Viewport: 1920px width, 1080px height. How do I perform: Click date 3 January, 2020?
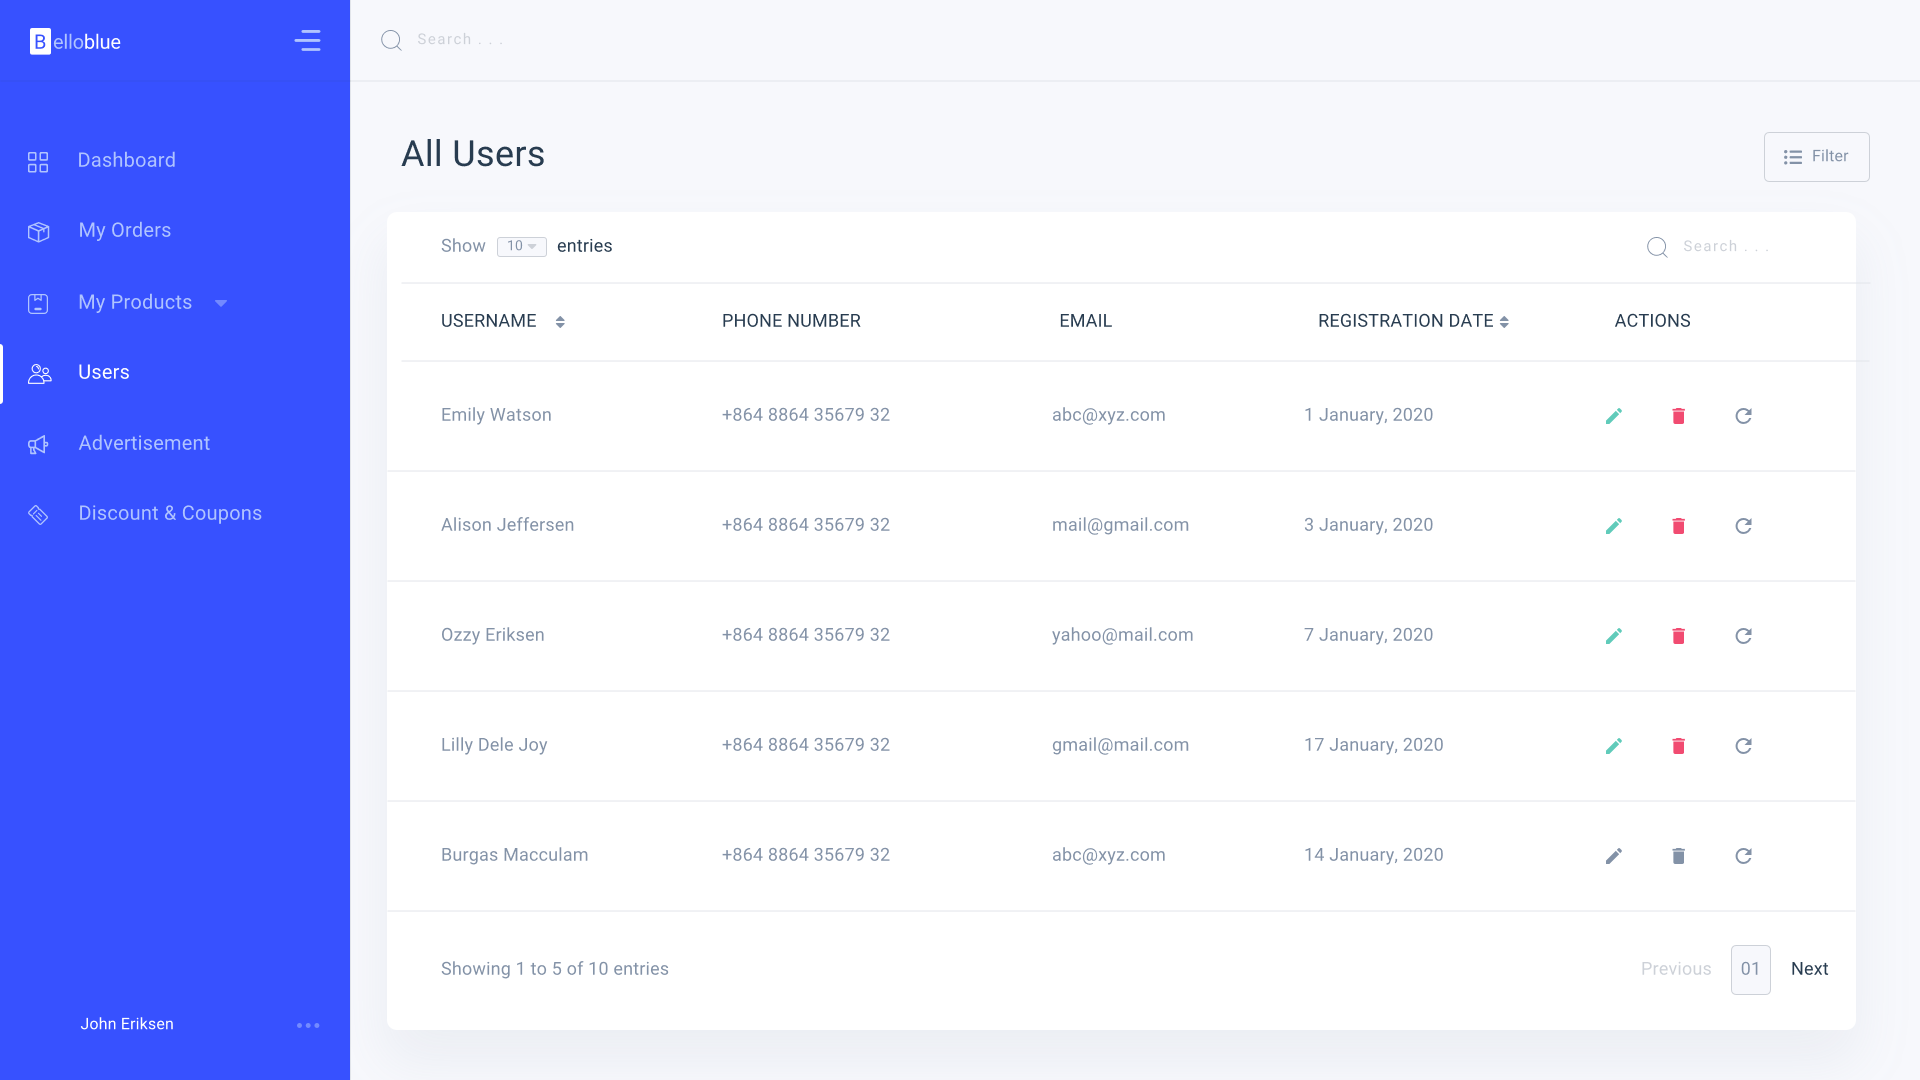coord(1368,525)
